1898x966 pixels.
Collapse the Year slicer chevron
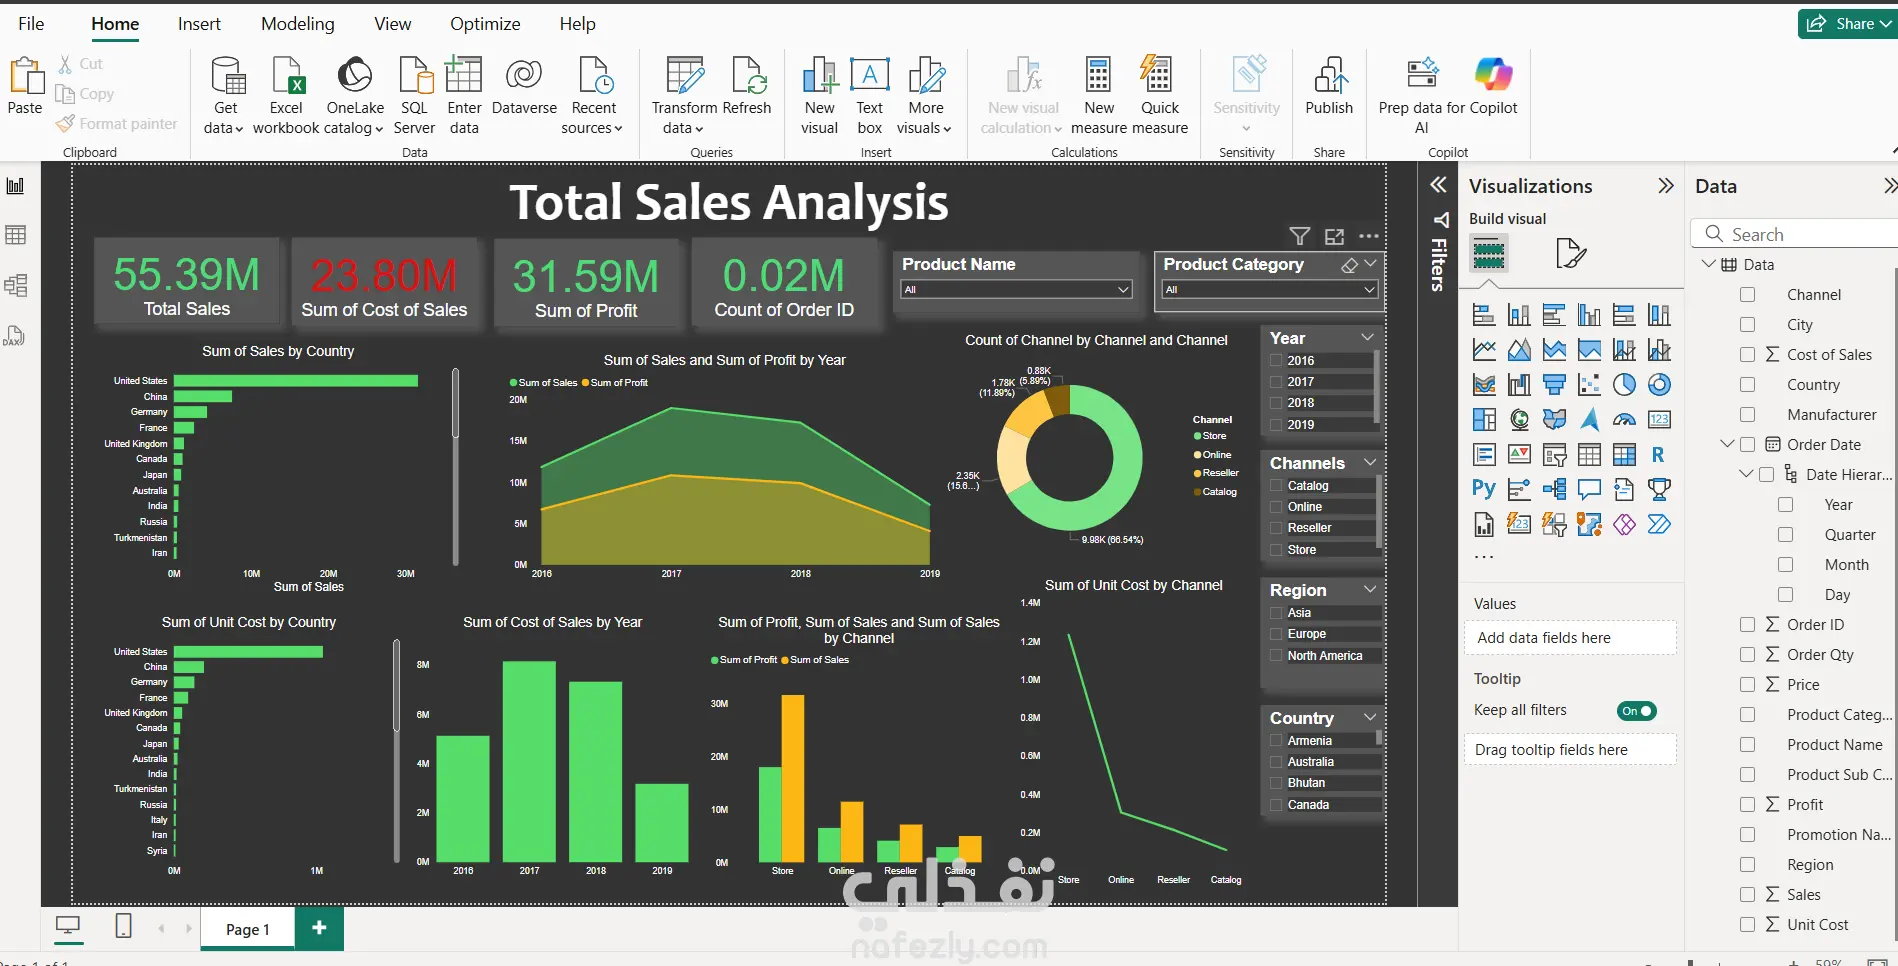click(x=1368, y=337)
